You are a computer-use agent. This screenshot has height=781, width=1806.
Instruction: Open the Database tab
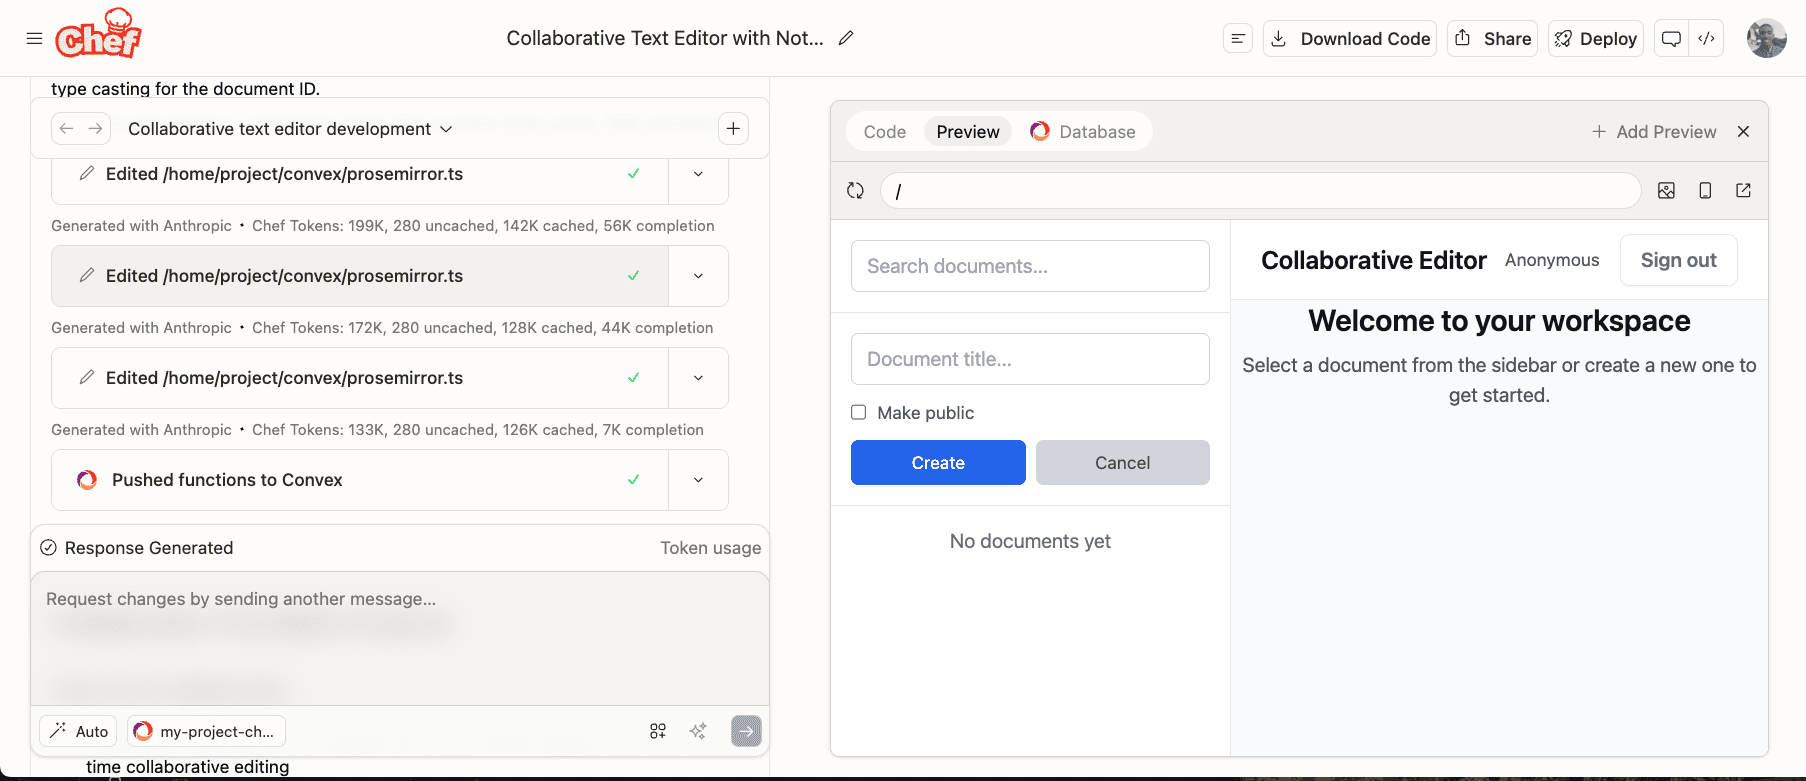pyautogui.click(x=1084, y=132)
